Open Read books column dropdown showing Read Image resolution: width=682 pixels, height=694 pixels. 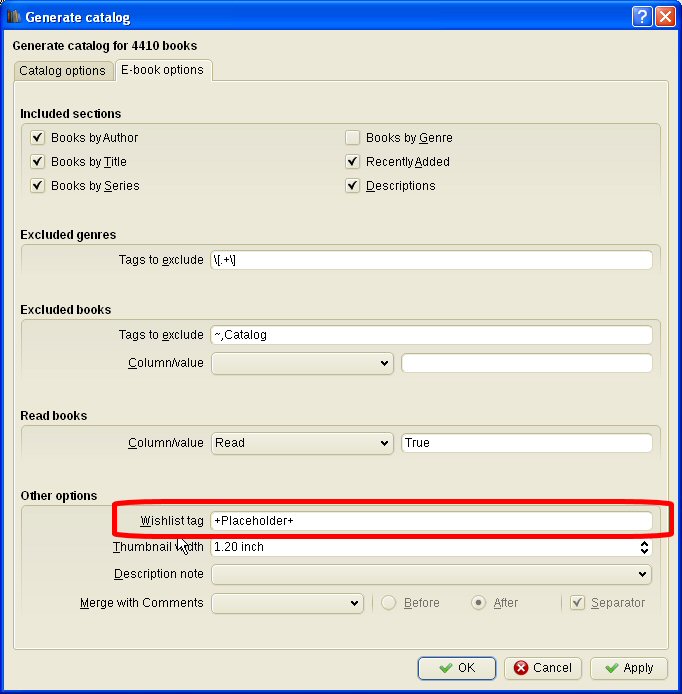point(302,443)
